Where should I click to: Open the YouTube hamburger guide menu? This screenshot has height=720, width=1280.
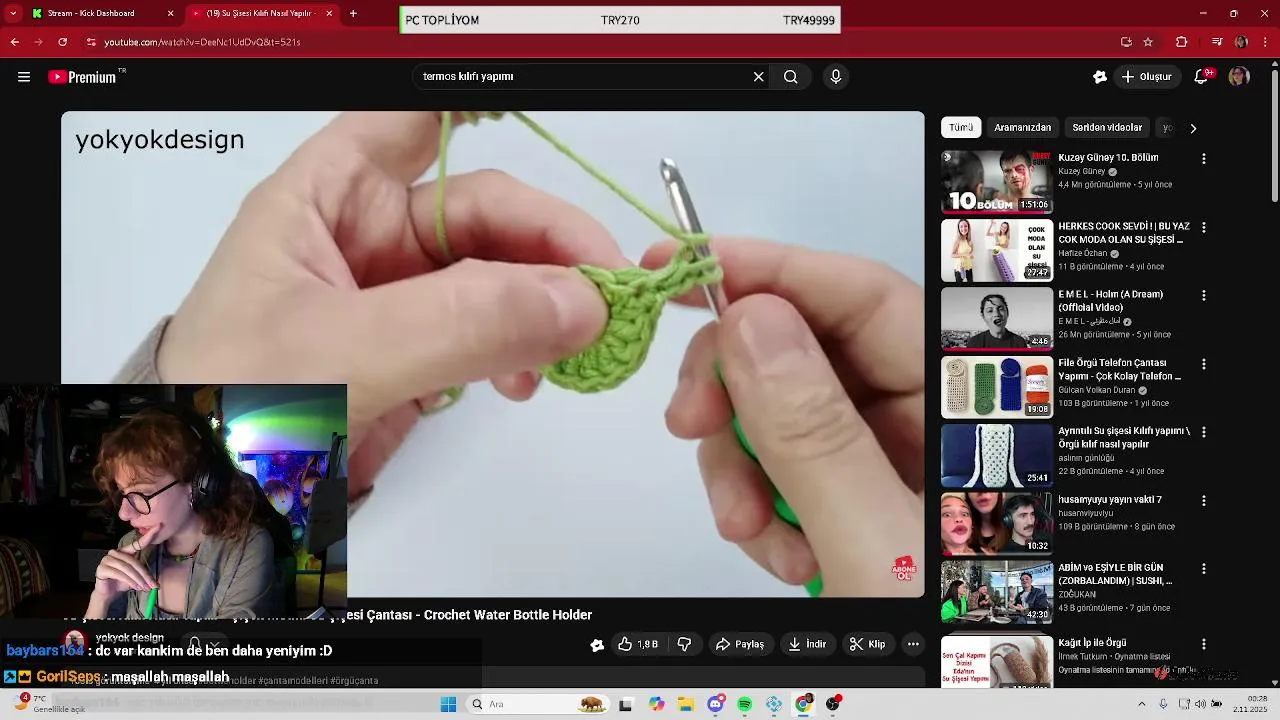click(x=24, y=77)
